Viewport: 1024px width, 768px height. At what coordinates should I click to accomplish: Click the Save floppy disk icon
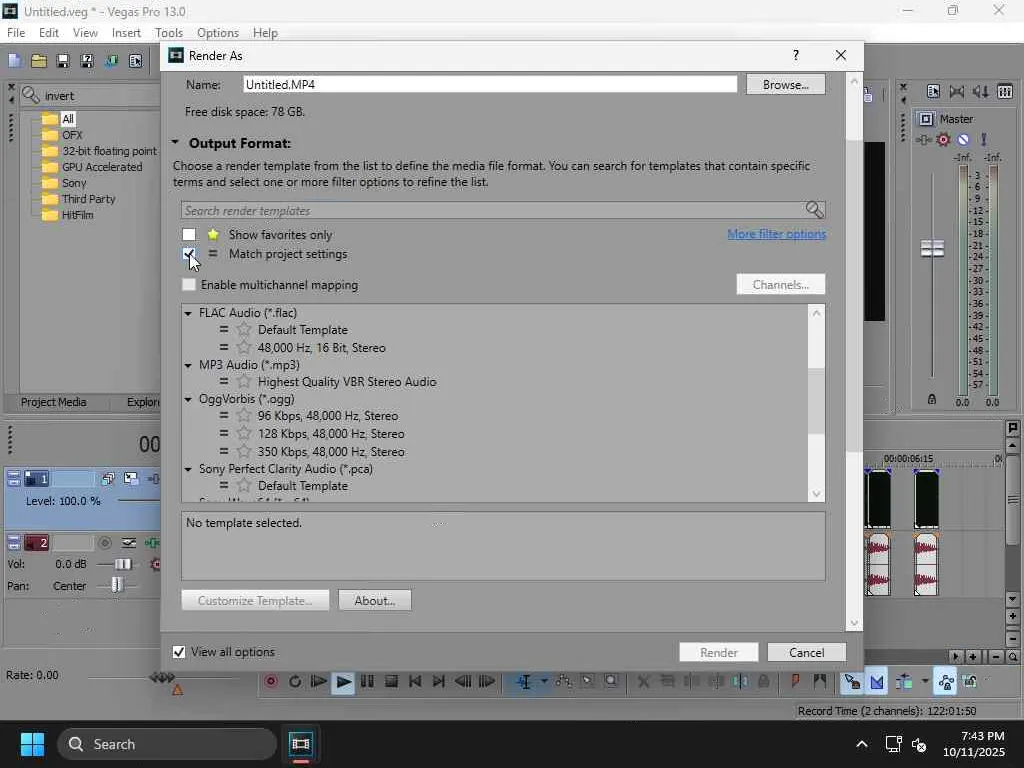pos(63,61)
